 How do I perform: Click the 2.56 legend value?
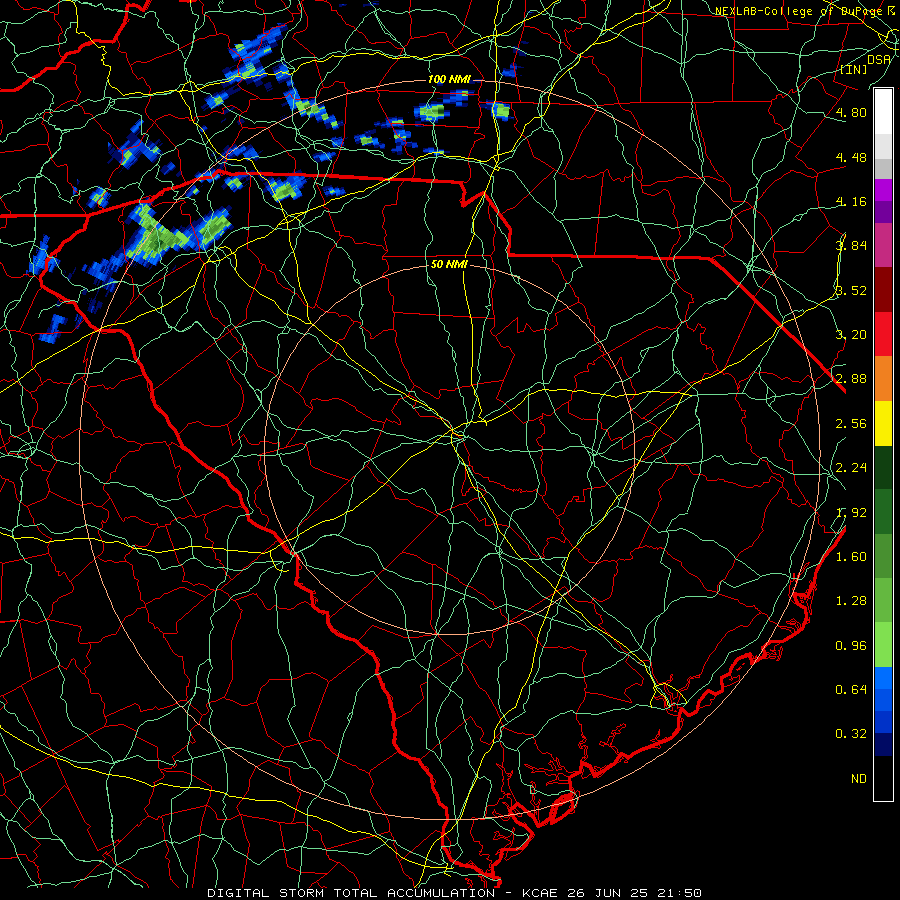click(851, 424)
